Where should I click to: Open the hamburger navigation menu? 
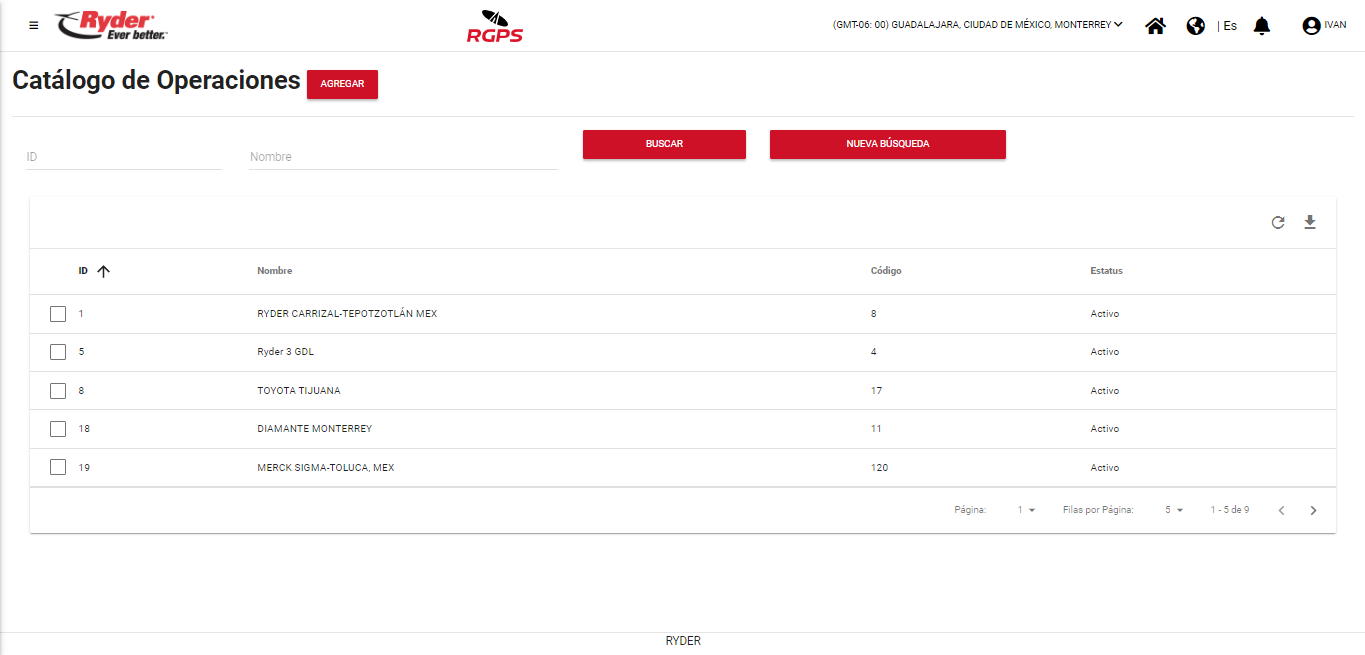[34, 25]
